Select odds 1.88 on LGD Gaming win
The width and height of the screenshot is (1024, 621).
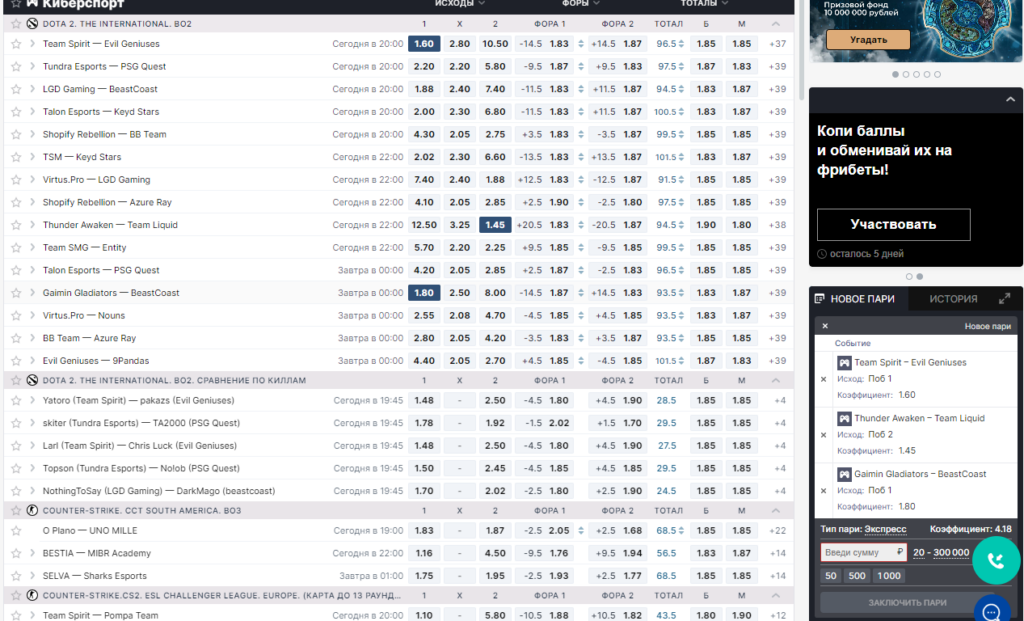pos(424,89)
